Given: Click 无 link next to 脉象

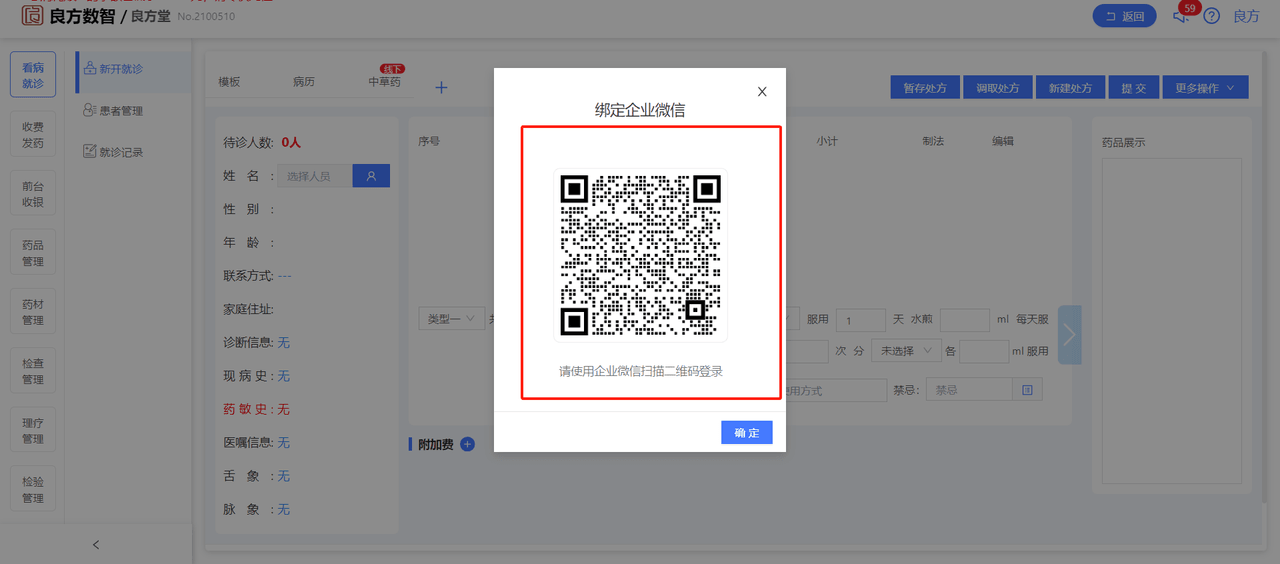Looking at the screenshot, I should [x=283, y=509].
